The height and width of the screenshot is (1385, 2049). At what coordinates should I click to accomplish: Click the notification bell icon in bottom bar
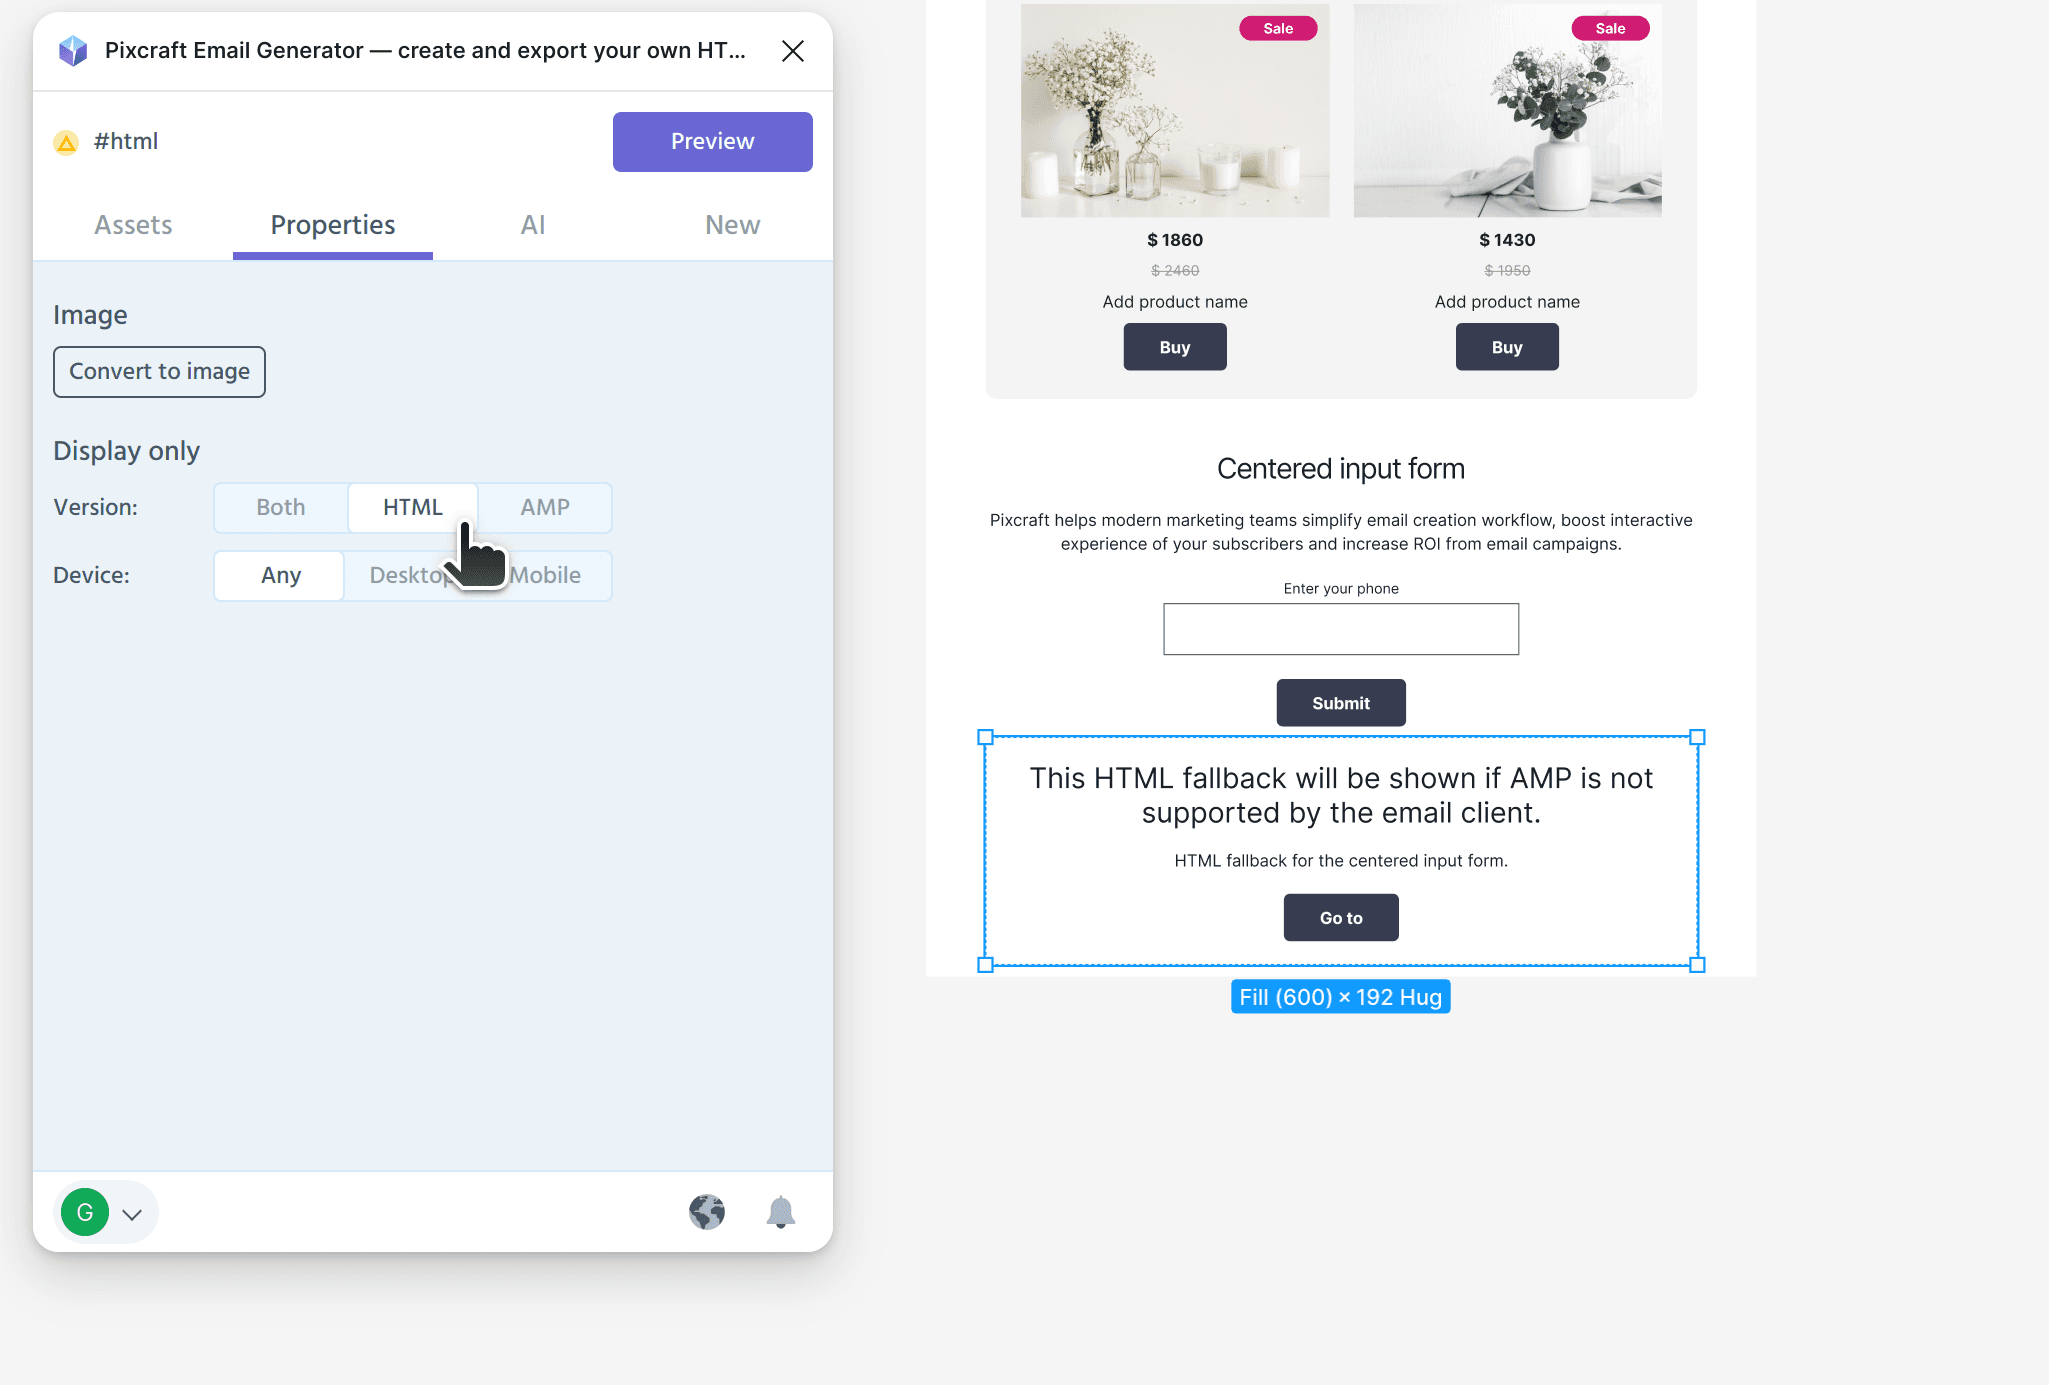[x=780, y=1212]
